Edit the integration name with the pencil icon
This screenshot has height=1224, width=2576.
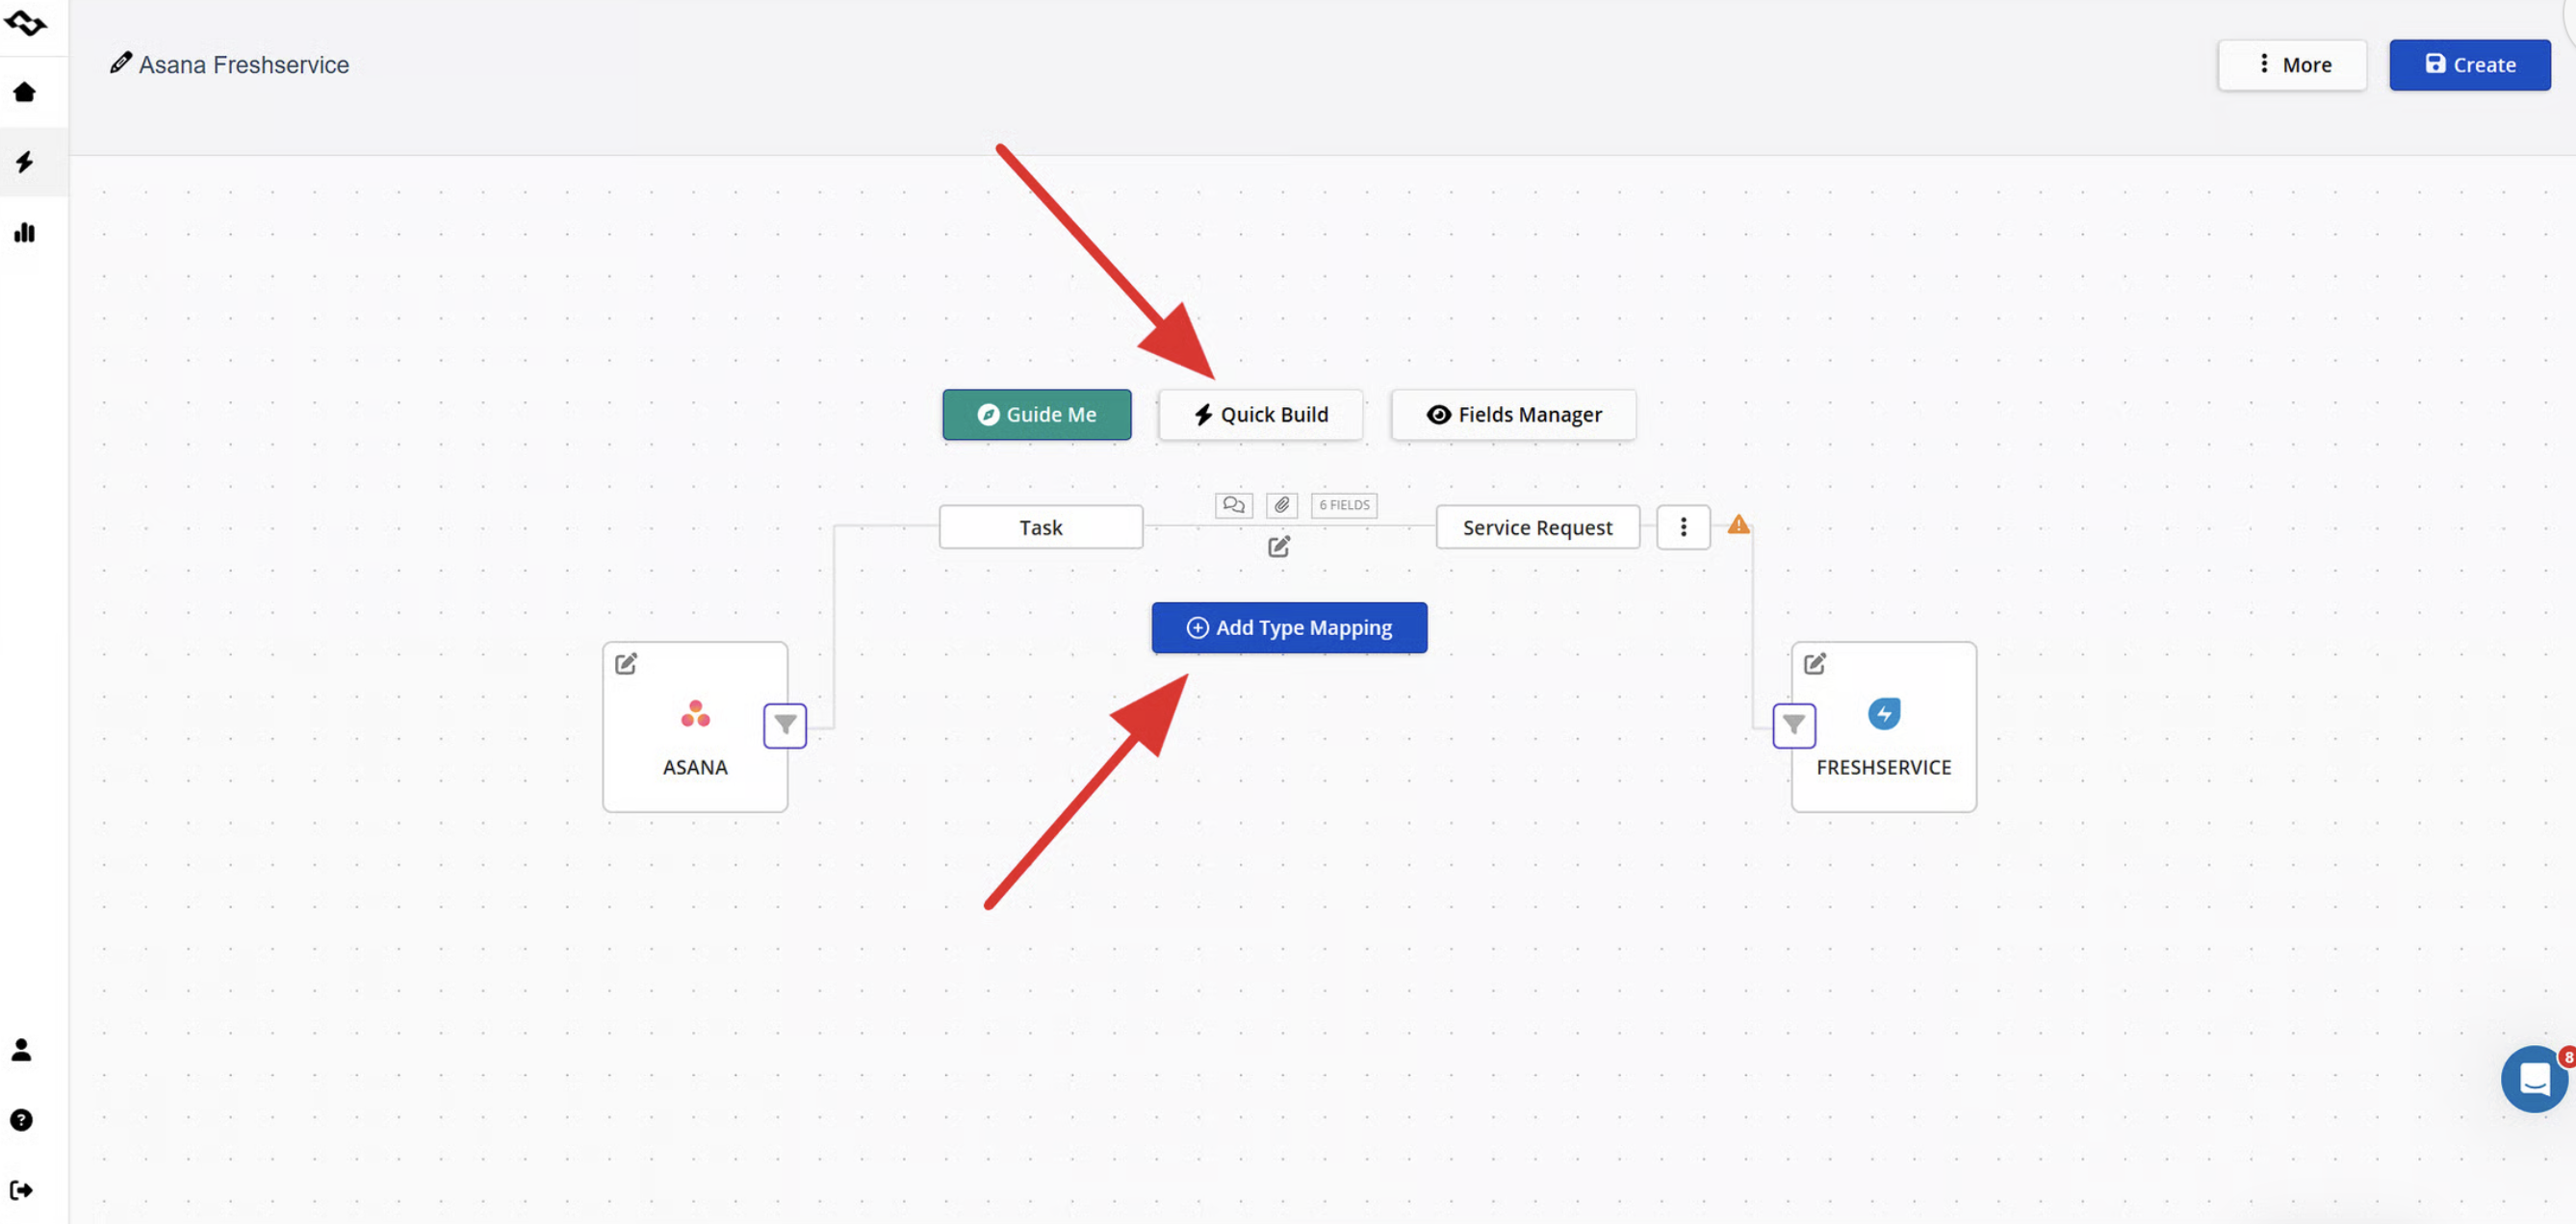pyautogui.click(x=120, y=63)
